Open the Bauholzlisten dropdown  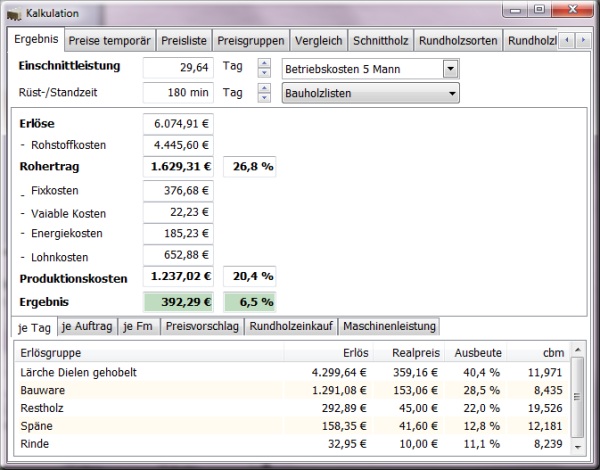370,93
